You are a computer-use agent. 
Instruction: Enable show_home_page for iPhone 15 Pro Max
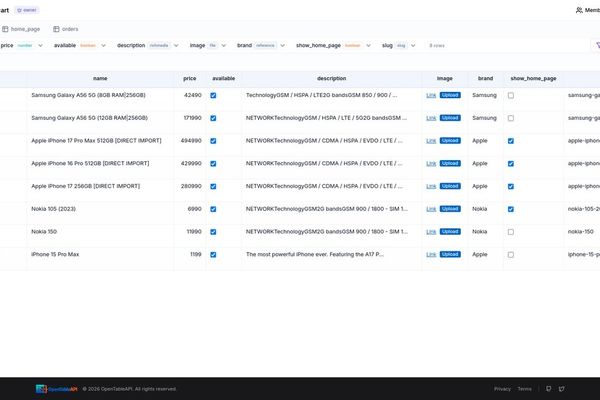[511, 255]
